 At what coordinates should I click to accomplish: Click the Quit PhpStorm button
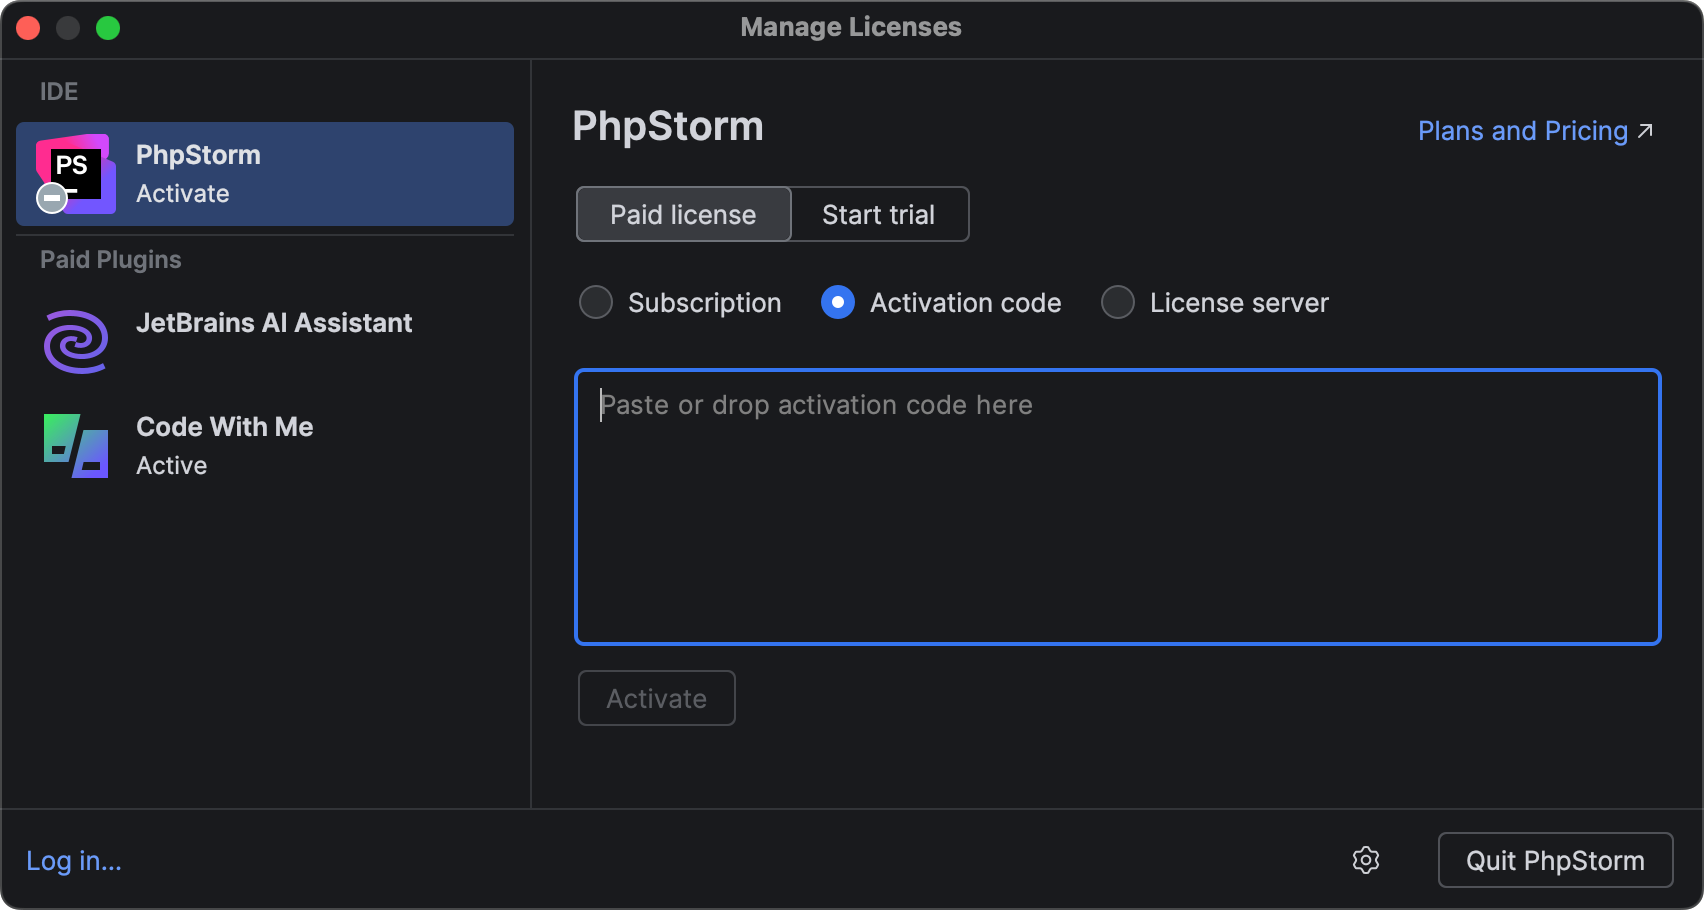point(1555,860)
